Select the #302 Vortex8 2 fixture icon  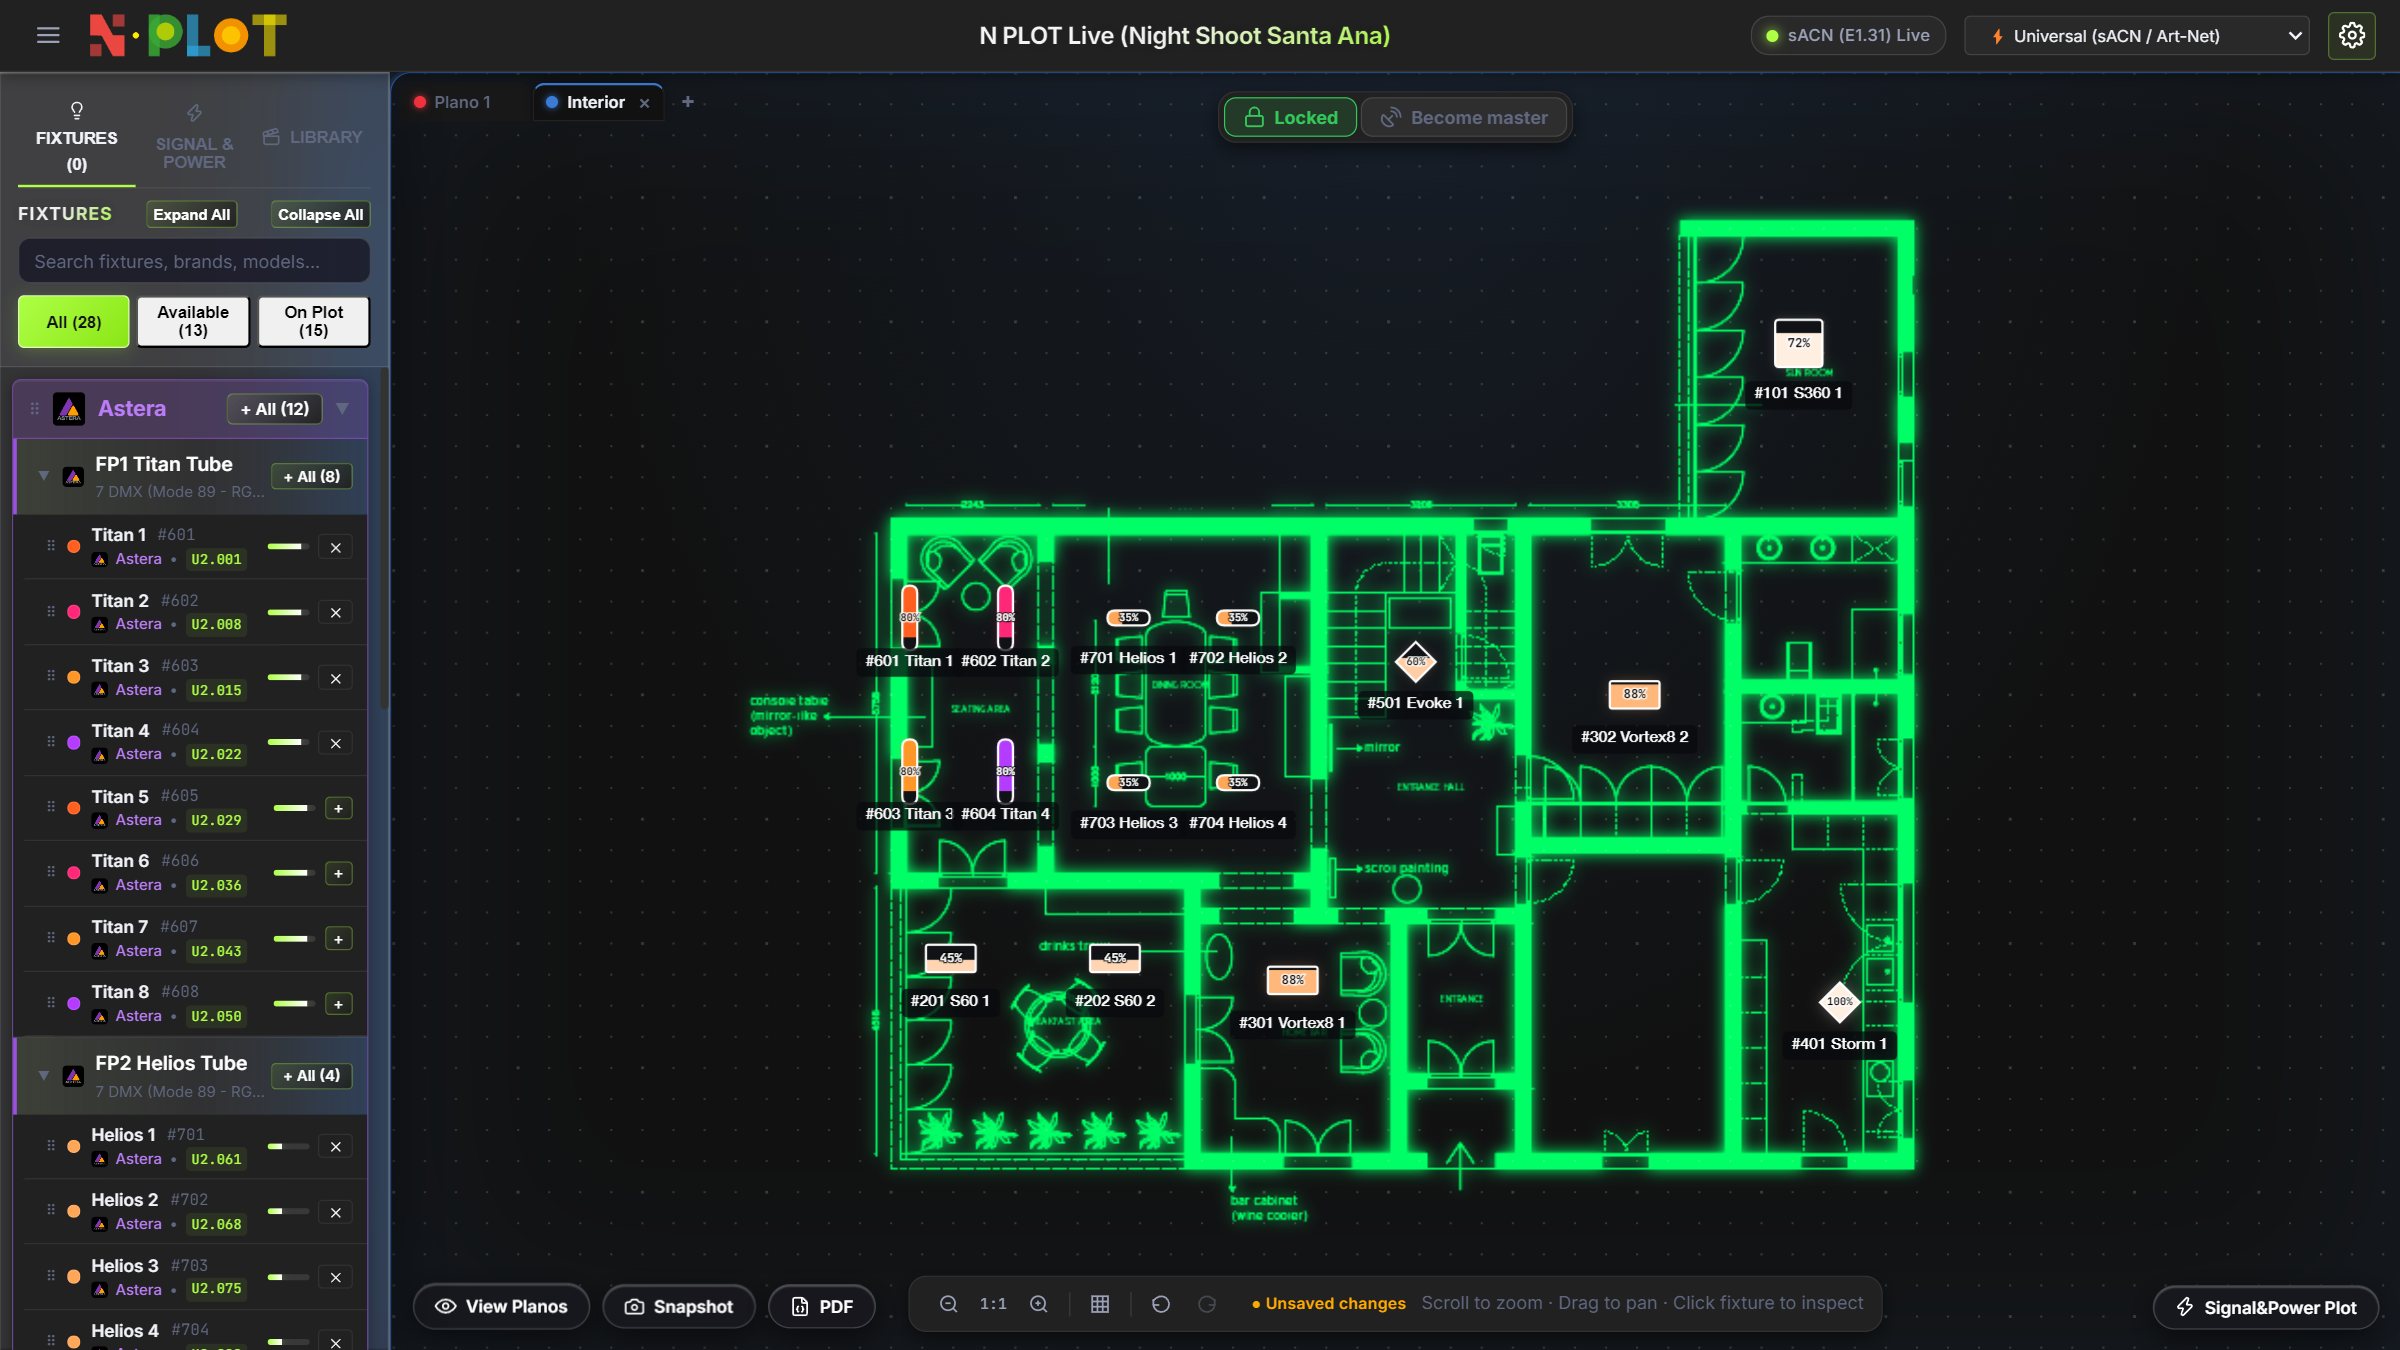pyautogui.click(x=1634, y=694)
